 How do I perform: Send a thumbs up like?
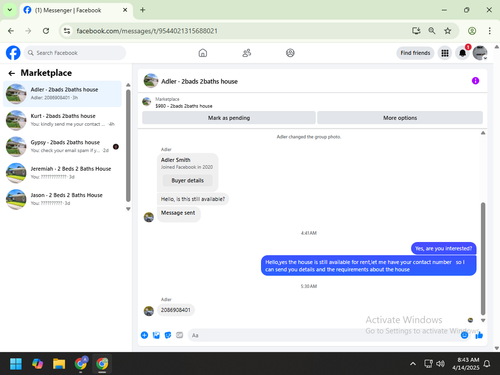[479, 335]
